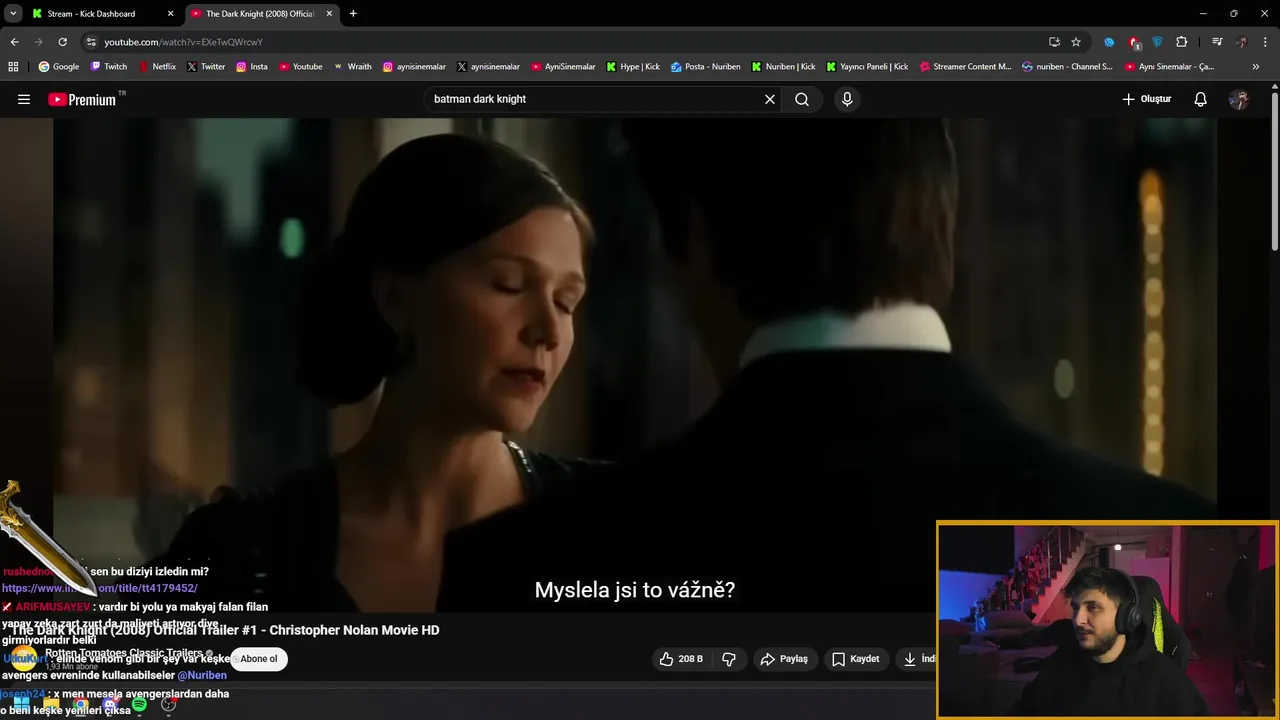Viewport: 1280px width, 720px height.
Task: Click the blue Chrome extension icon
Action: tap(1109, 42)
